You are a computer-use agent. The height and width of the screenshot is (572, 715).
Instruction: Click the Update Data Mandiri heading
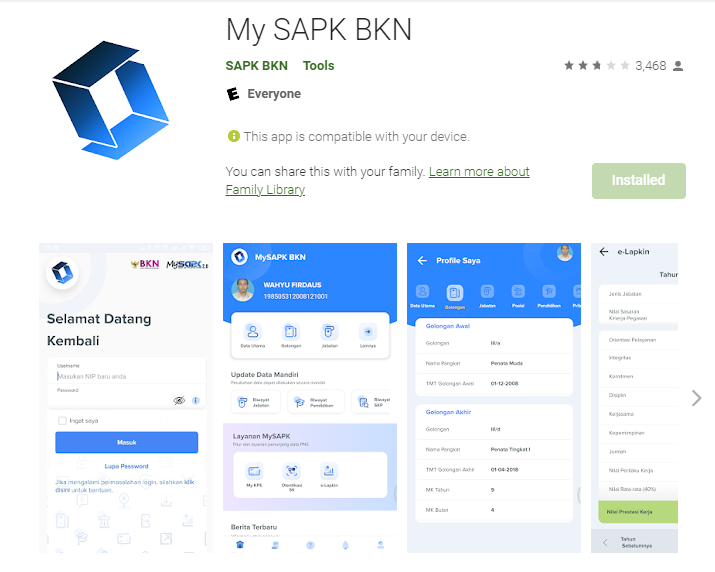[x=264, y=374]
